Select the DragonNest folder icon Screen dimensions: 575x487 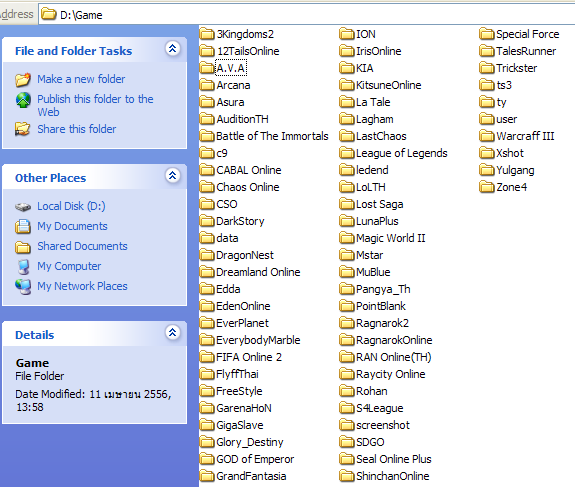pos(207,255)
